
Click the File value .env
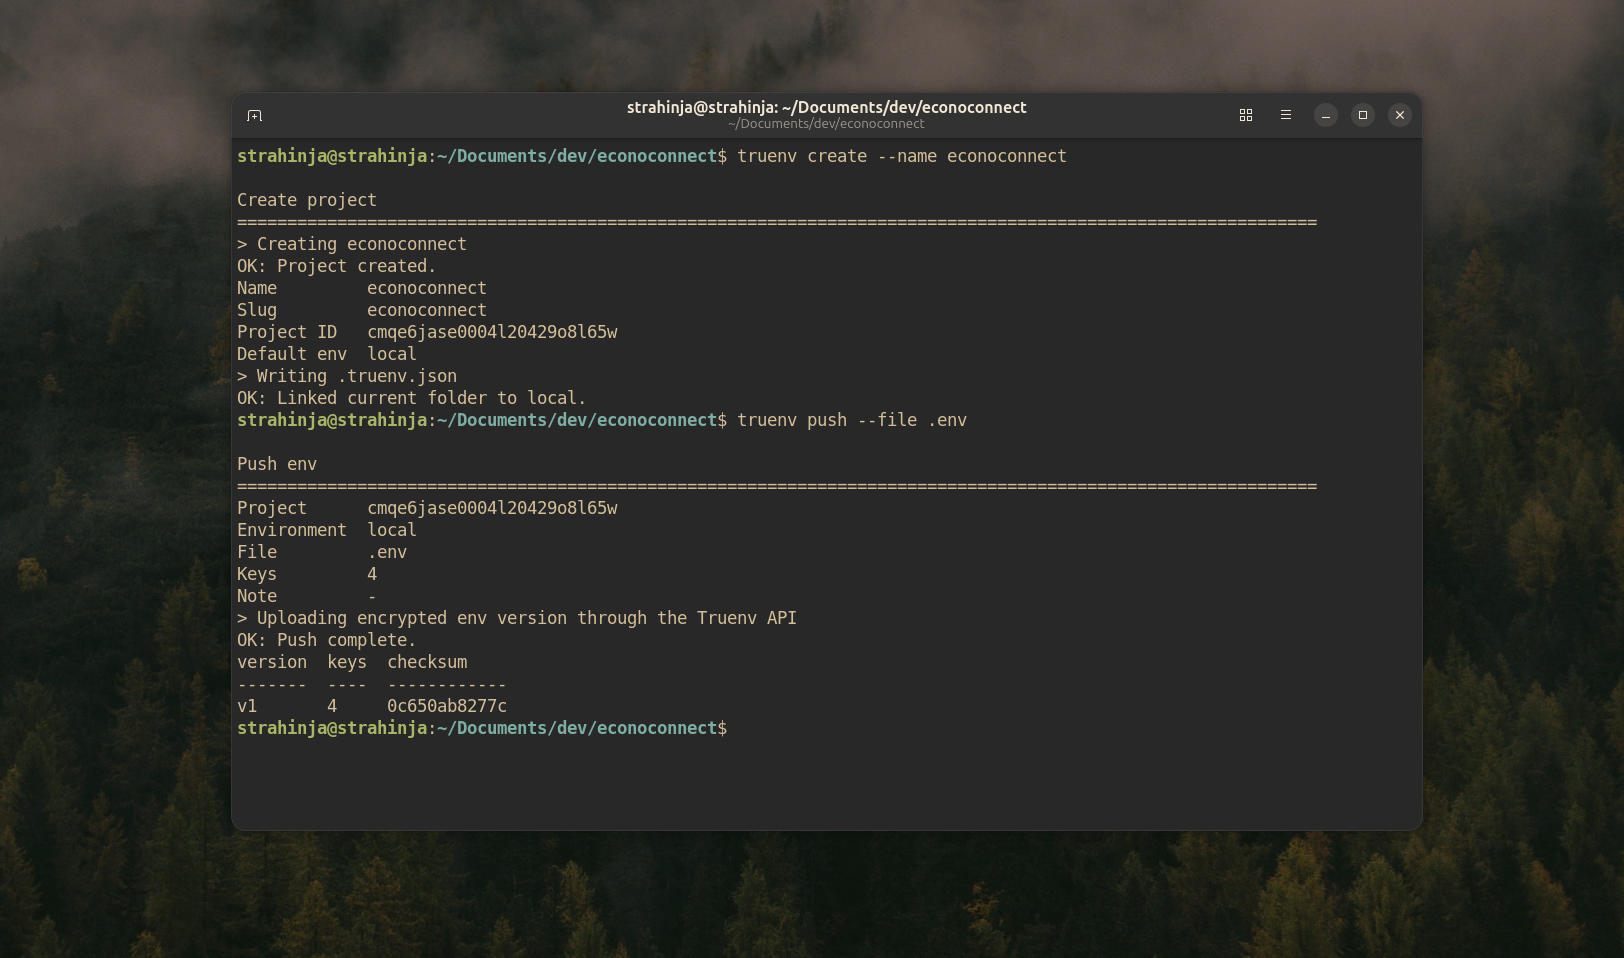coord(387,552)
